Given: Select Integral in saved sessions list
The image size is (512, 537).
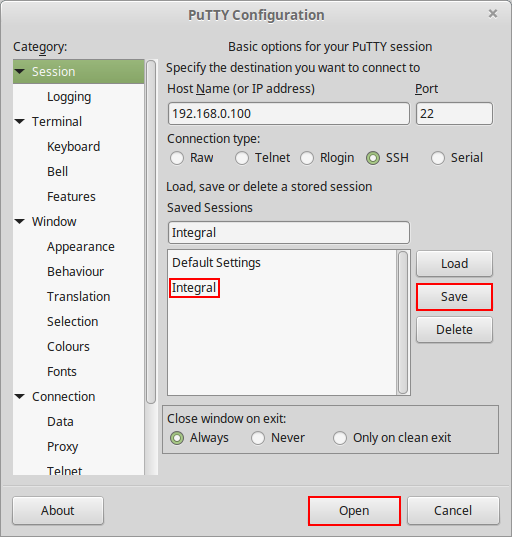Looking at the screenshot, I should [x=194, y=288].
